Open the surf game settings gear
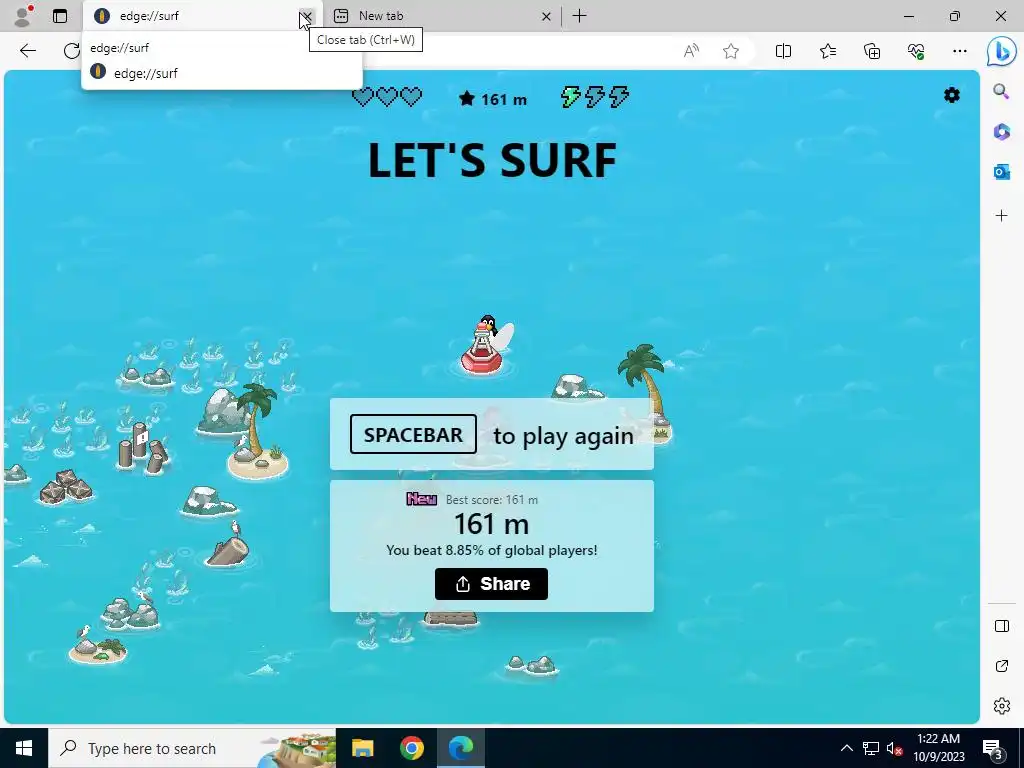 (x=952, y=95)
